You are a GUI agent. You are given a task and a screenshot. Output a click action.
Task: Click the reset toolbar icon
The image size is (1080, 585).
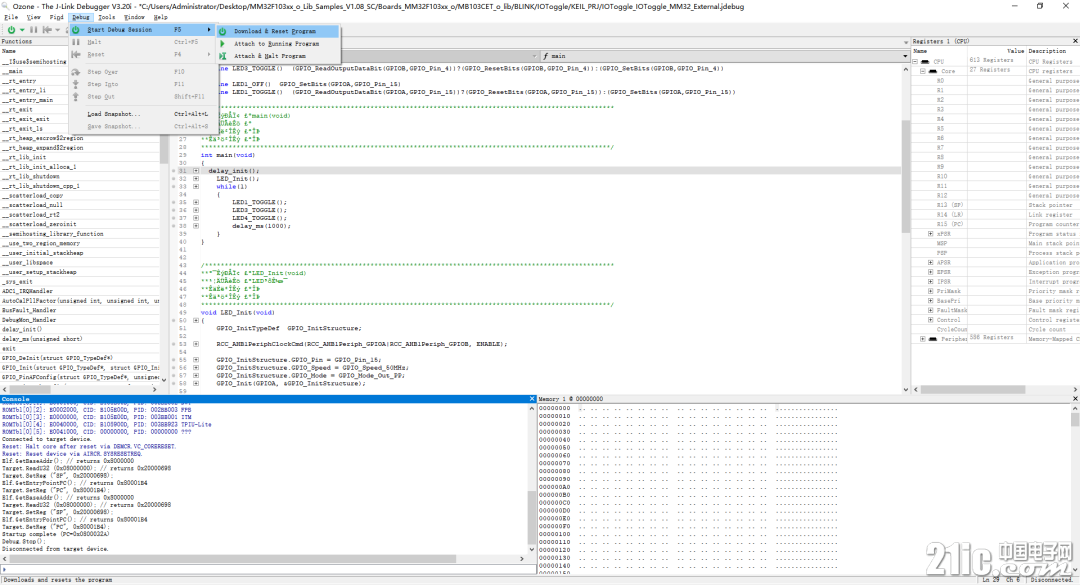47,30
